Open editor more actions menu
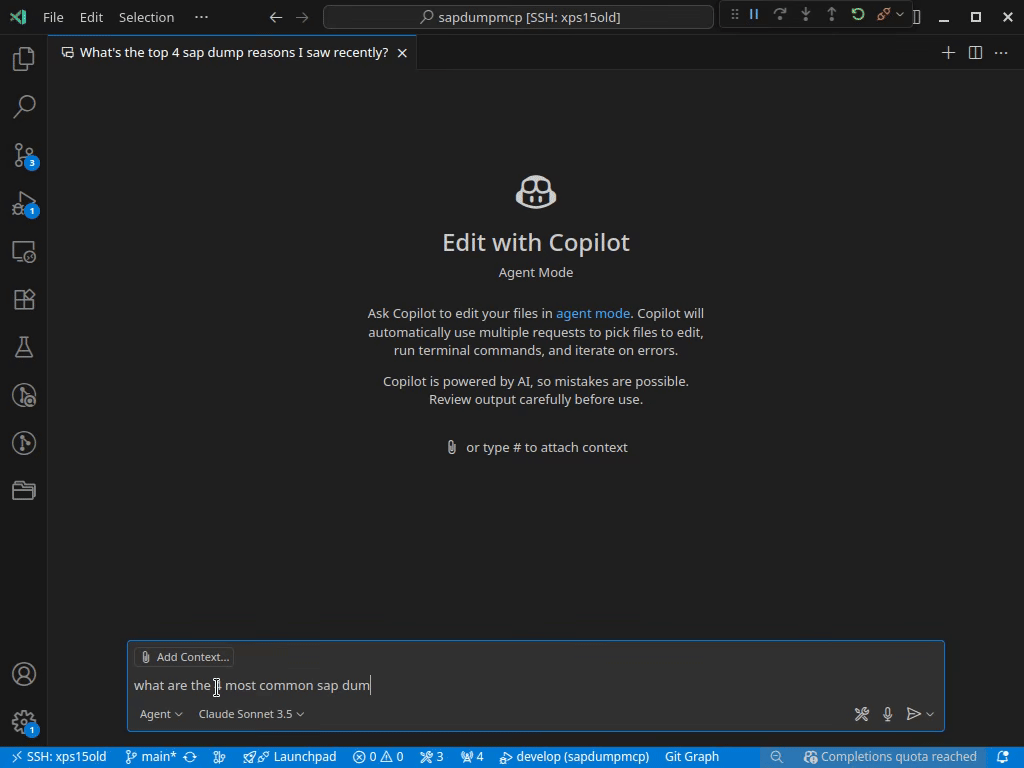Screen dimensions: 1024x768 (x=1001, y=53)
